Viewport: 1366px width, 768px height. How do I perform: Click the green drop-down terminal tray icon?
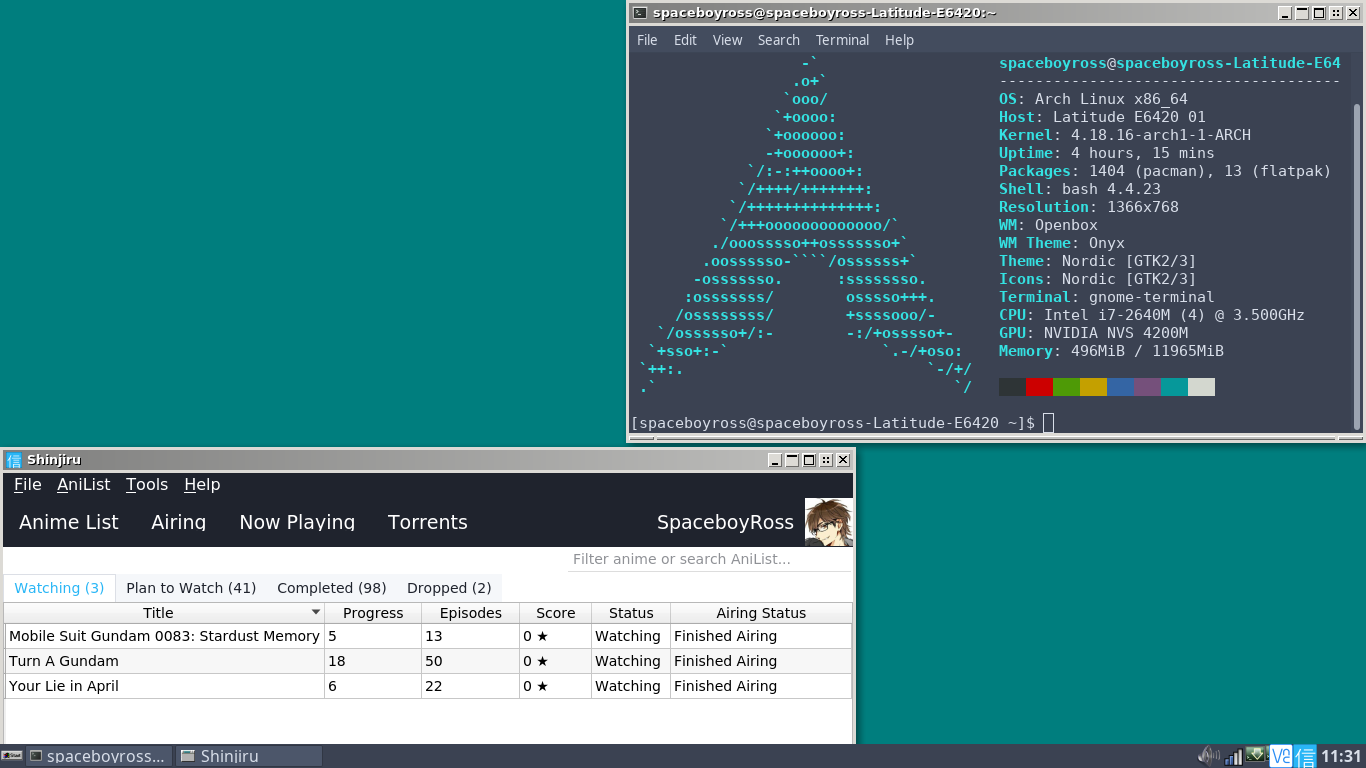1256,755
